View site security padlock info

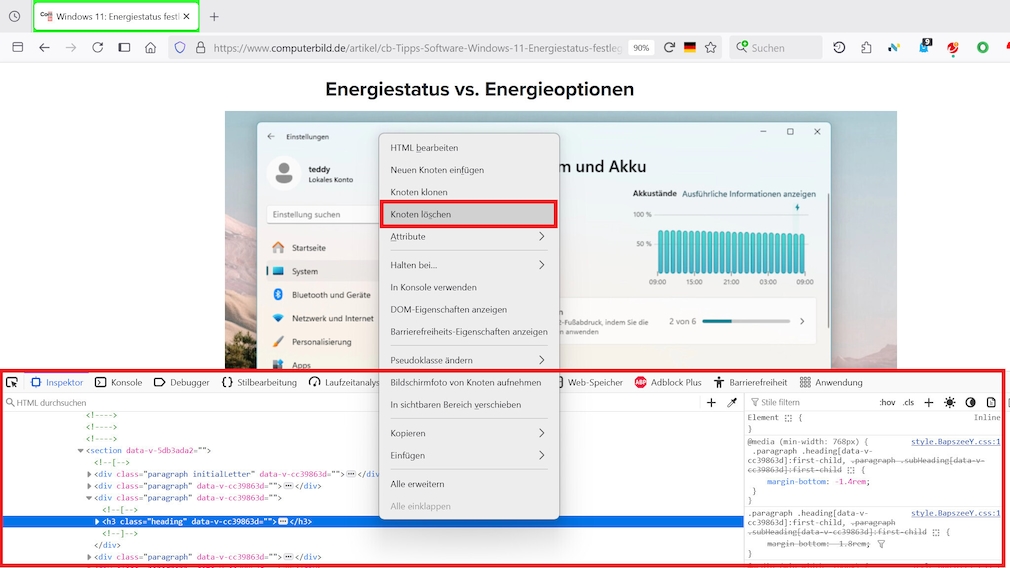click(200, 48)
